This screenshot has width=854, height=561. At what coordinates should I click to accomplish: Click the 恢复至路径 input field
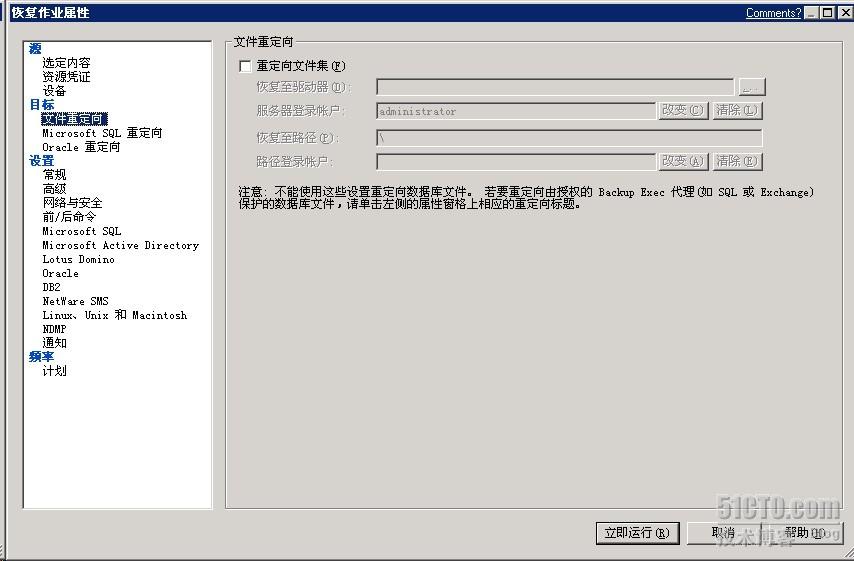tap(569, 138)
